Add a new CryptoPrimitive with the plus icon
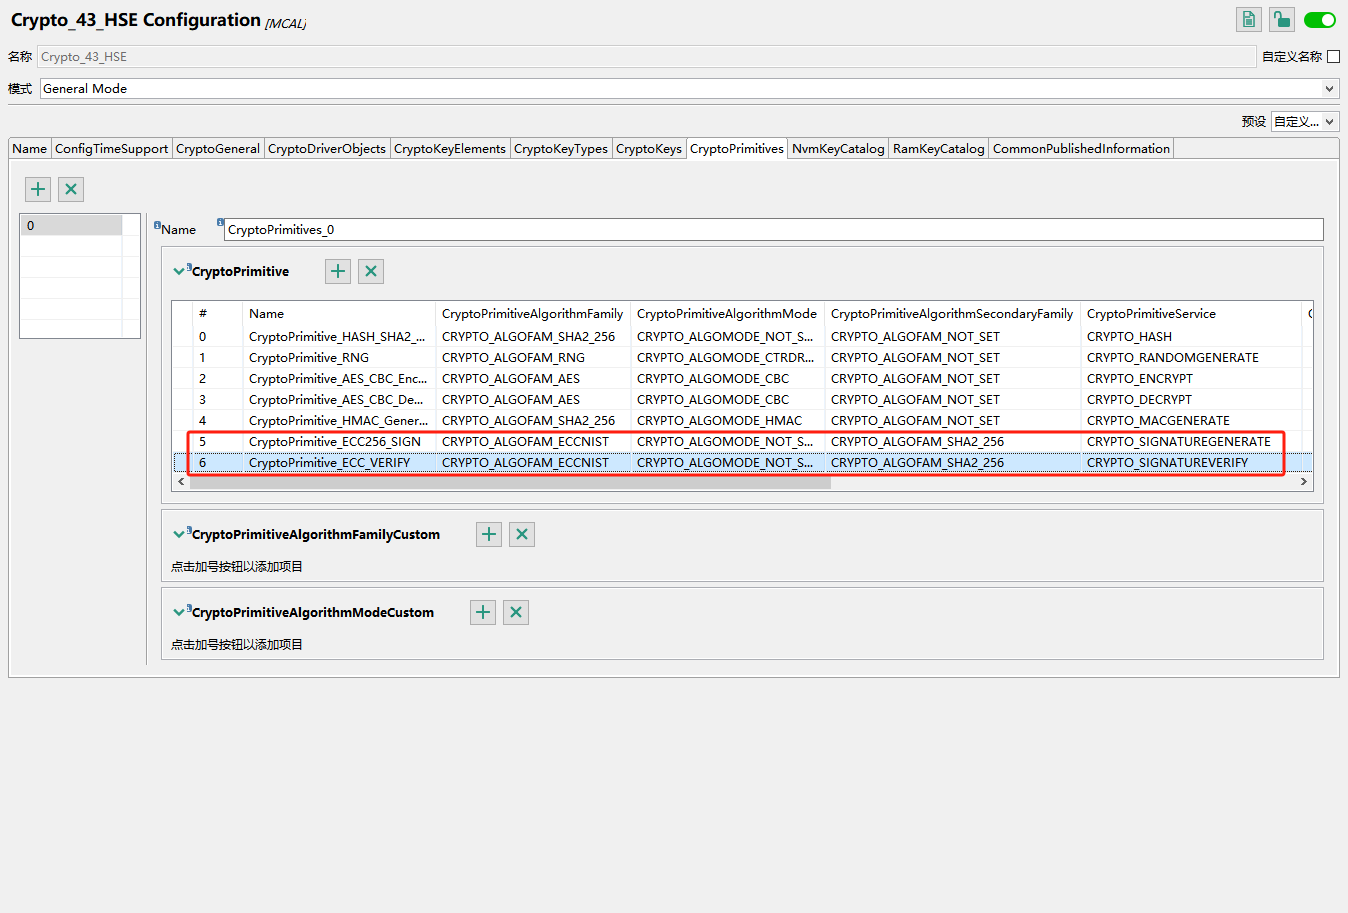The image size is (1348, 913). [337, 271]
